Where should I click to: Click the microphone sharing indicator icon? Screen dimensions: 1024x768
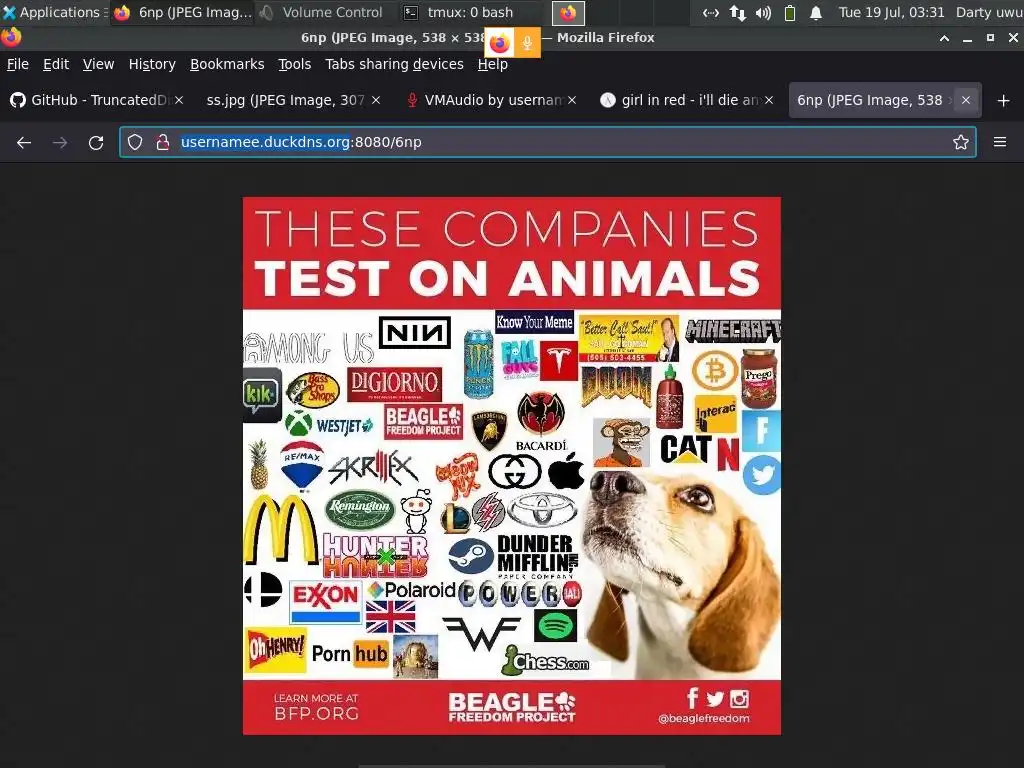coord(527,43)
